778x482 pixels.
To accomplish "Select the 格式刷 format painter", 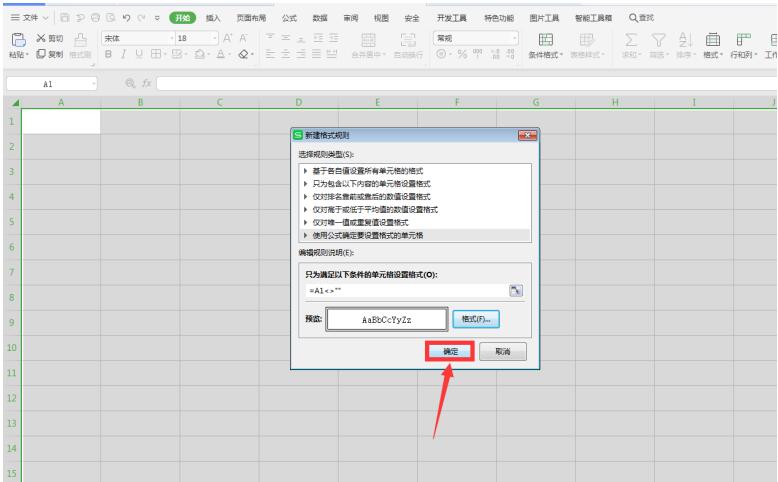I will (80, 46).
